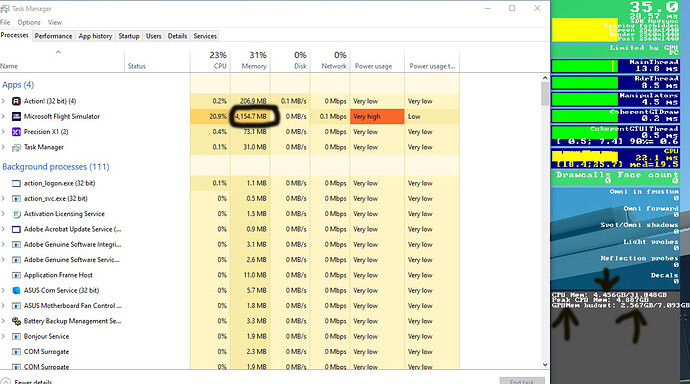Open the File menu
Screen dimensions: 690x384
tap(5, 22)
